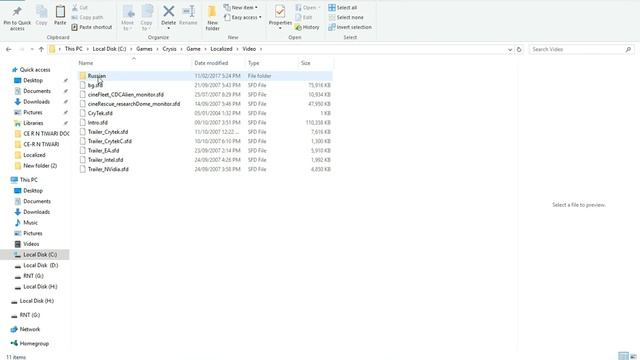Open the New item dropdown
Viewport: 640px width, 360px height.
[241, 8]
